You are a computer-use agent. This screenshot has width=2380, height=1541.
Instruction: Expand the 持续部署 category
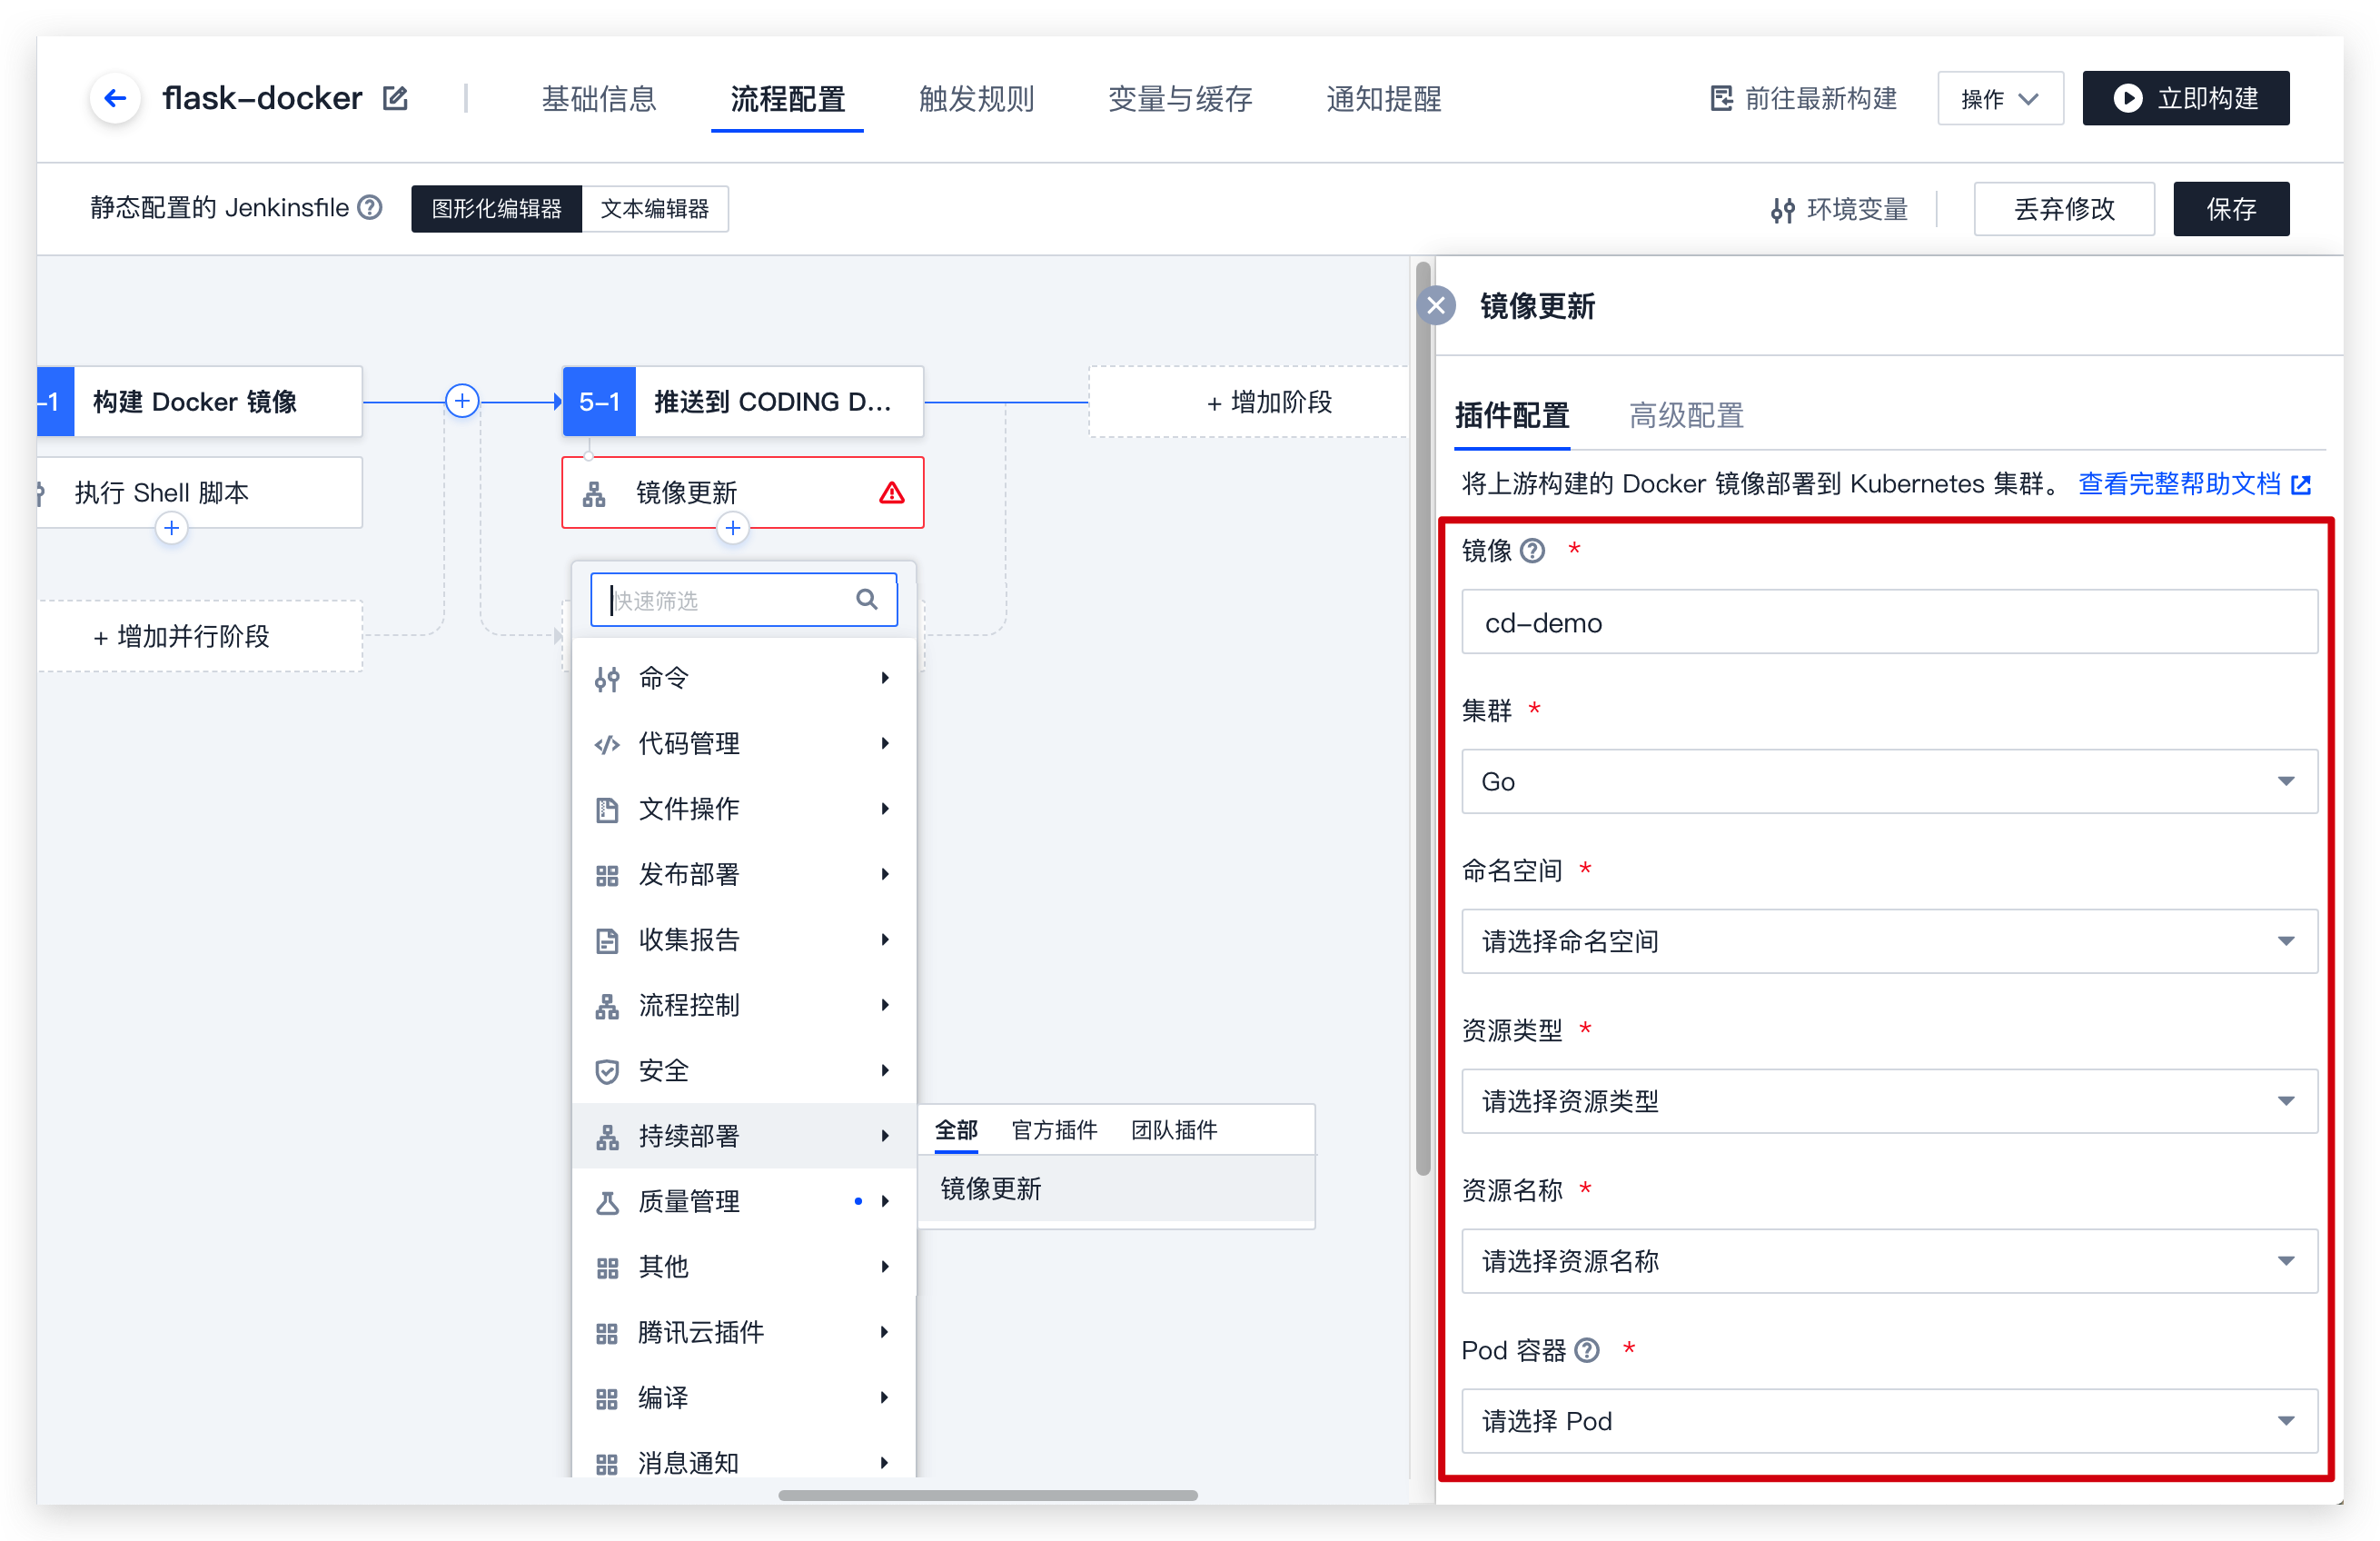tap(743, 1135)
